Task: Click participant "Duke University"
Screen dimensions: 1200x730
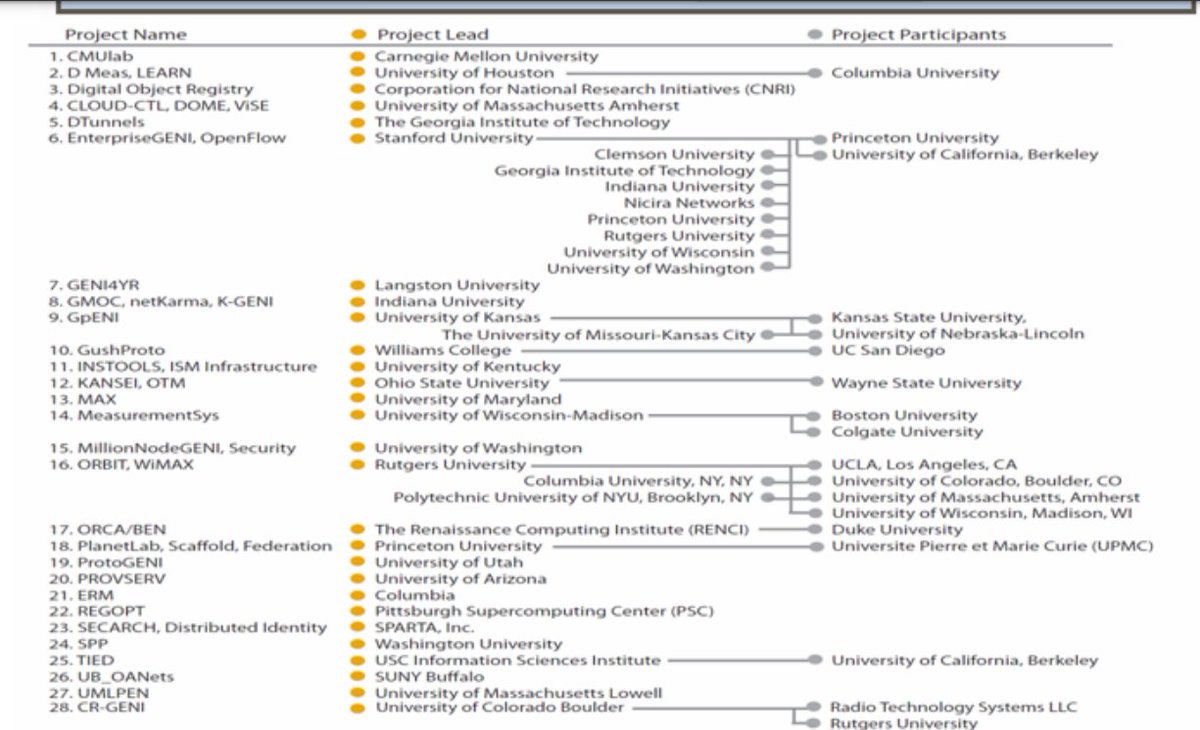Action: (896, 529)
